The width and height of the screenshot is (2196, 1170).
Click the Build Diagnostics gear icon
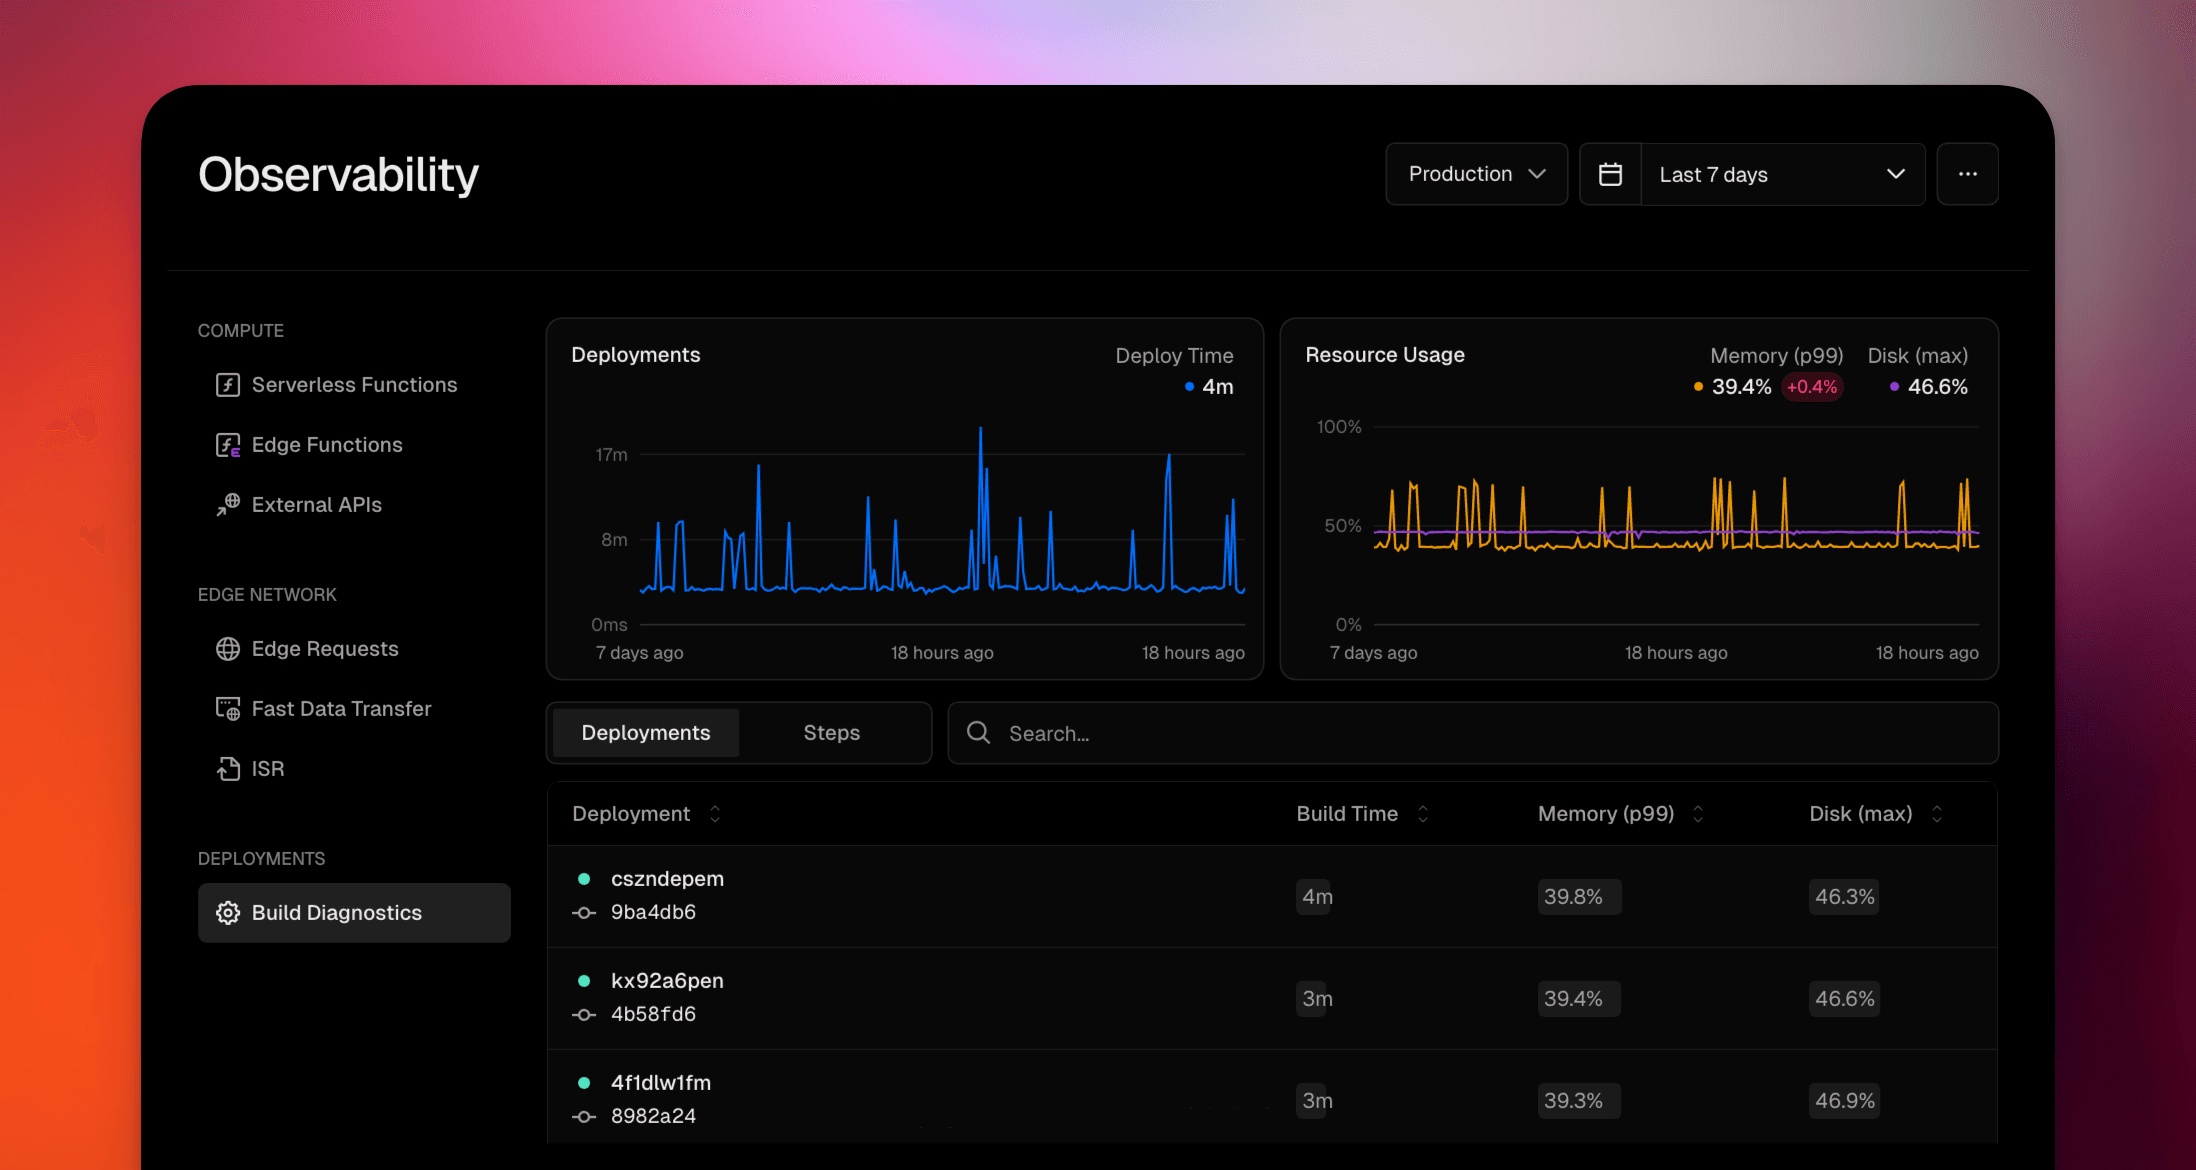coord(228,913)
